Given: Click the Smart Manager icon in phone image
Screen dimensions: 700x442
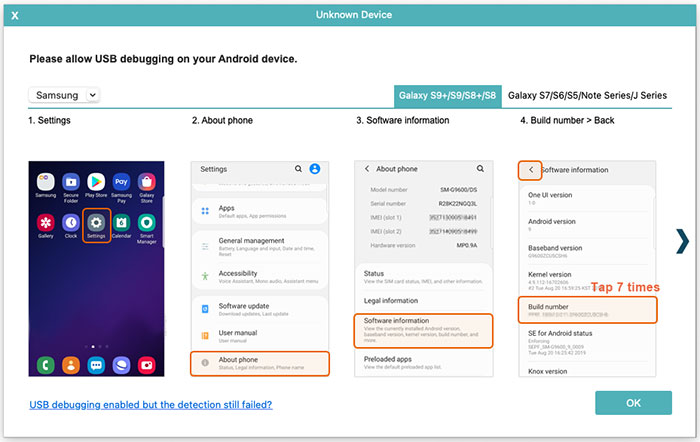Looking at the screenshot, I should tap(146, 222).
